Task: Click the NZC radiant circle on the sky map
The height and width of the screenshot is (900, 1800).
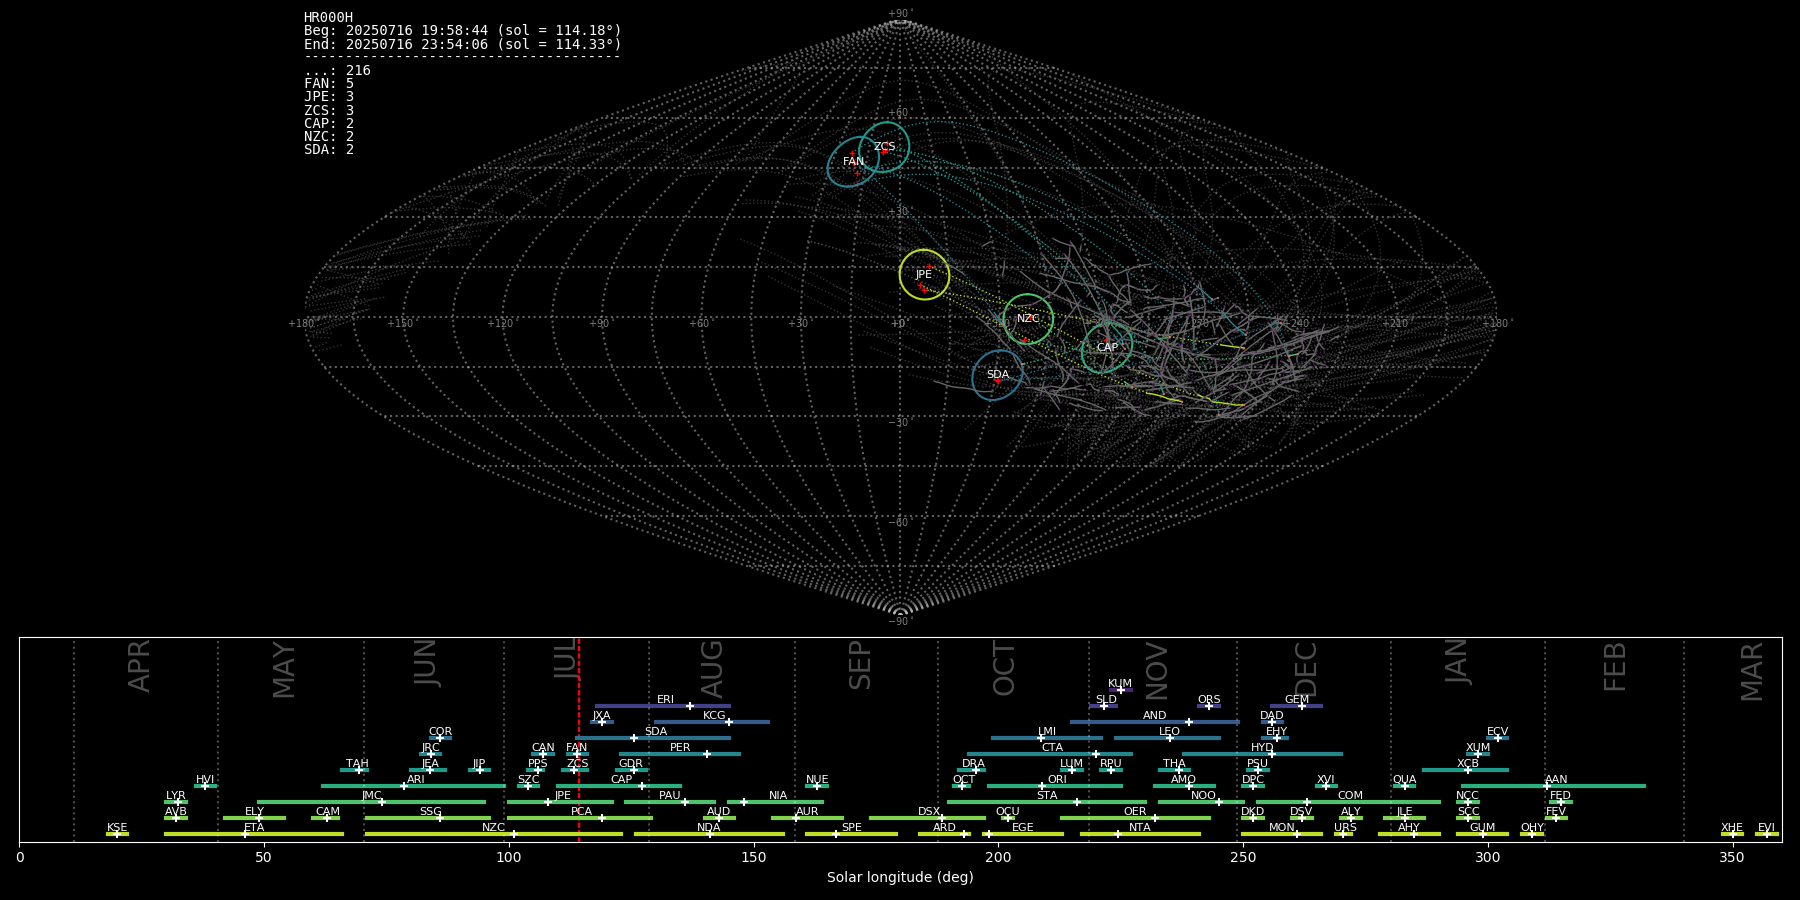Action: point(1028,319)
